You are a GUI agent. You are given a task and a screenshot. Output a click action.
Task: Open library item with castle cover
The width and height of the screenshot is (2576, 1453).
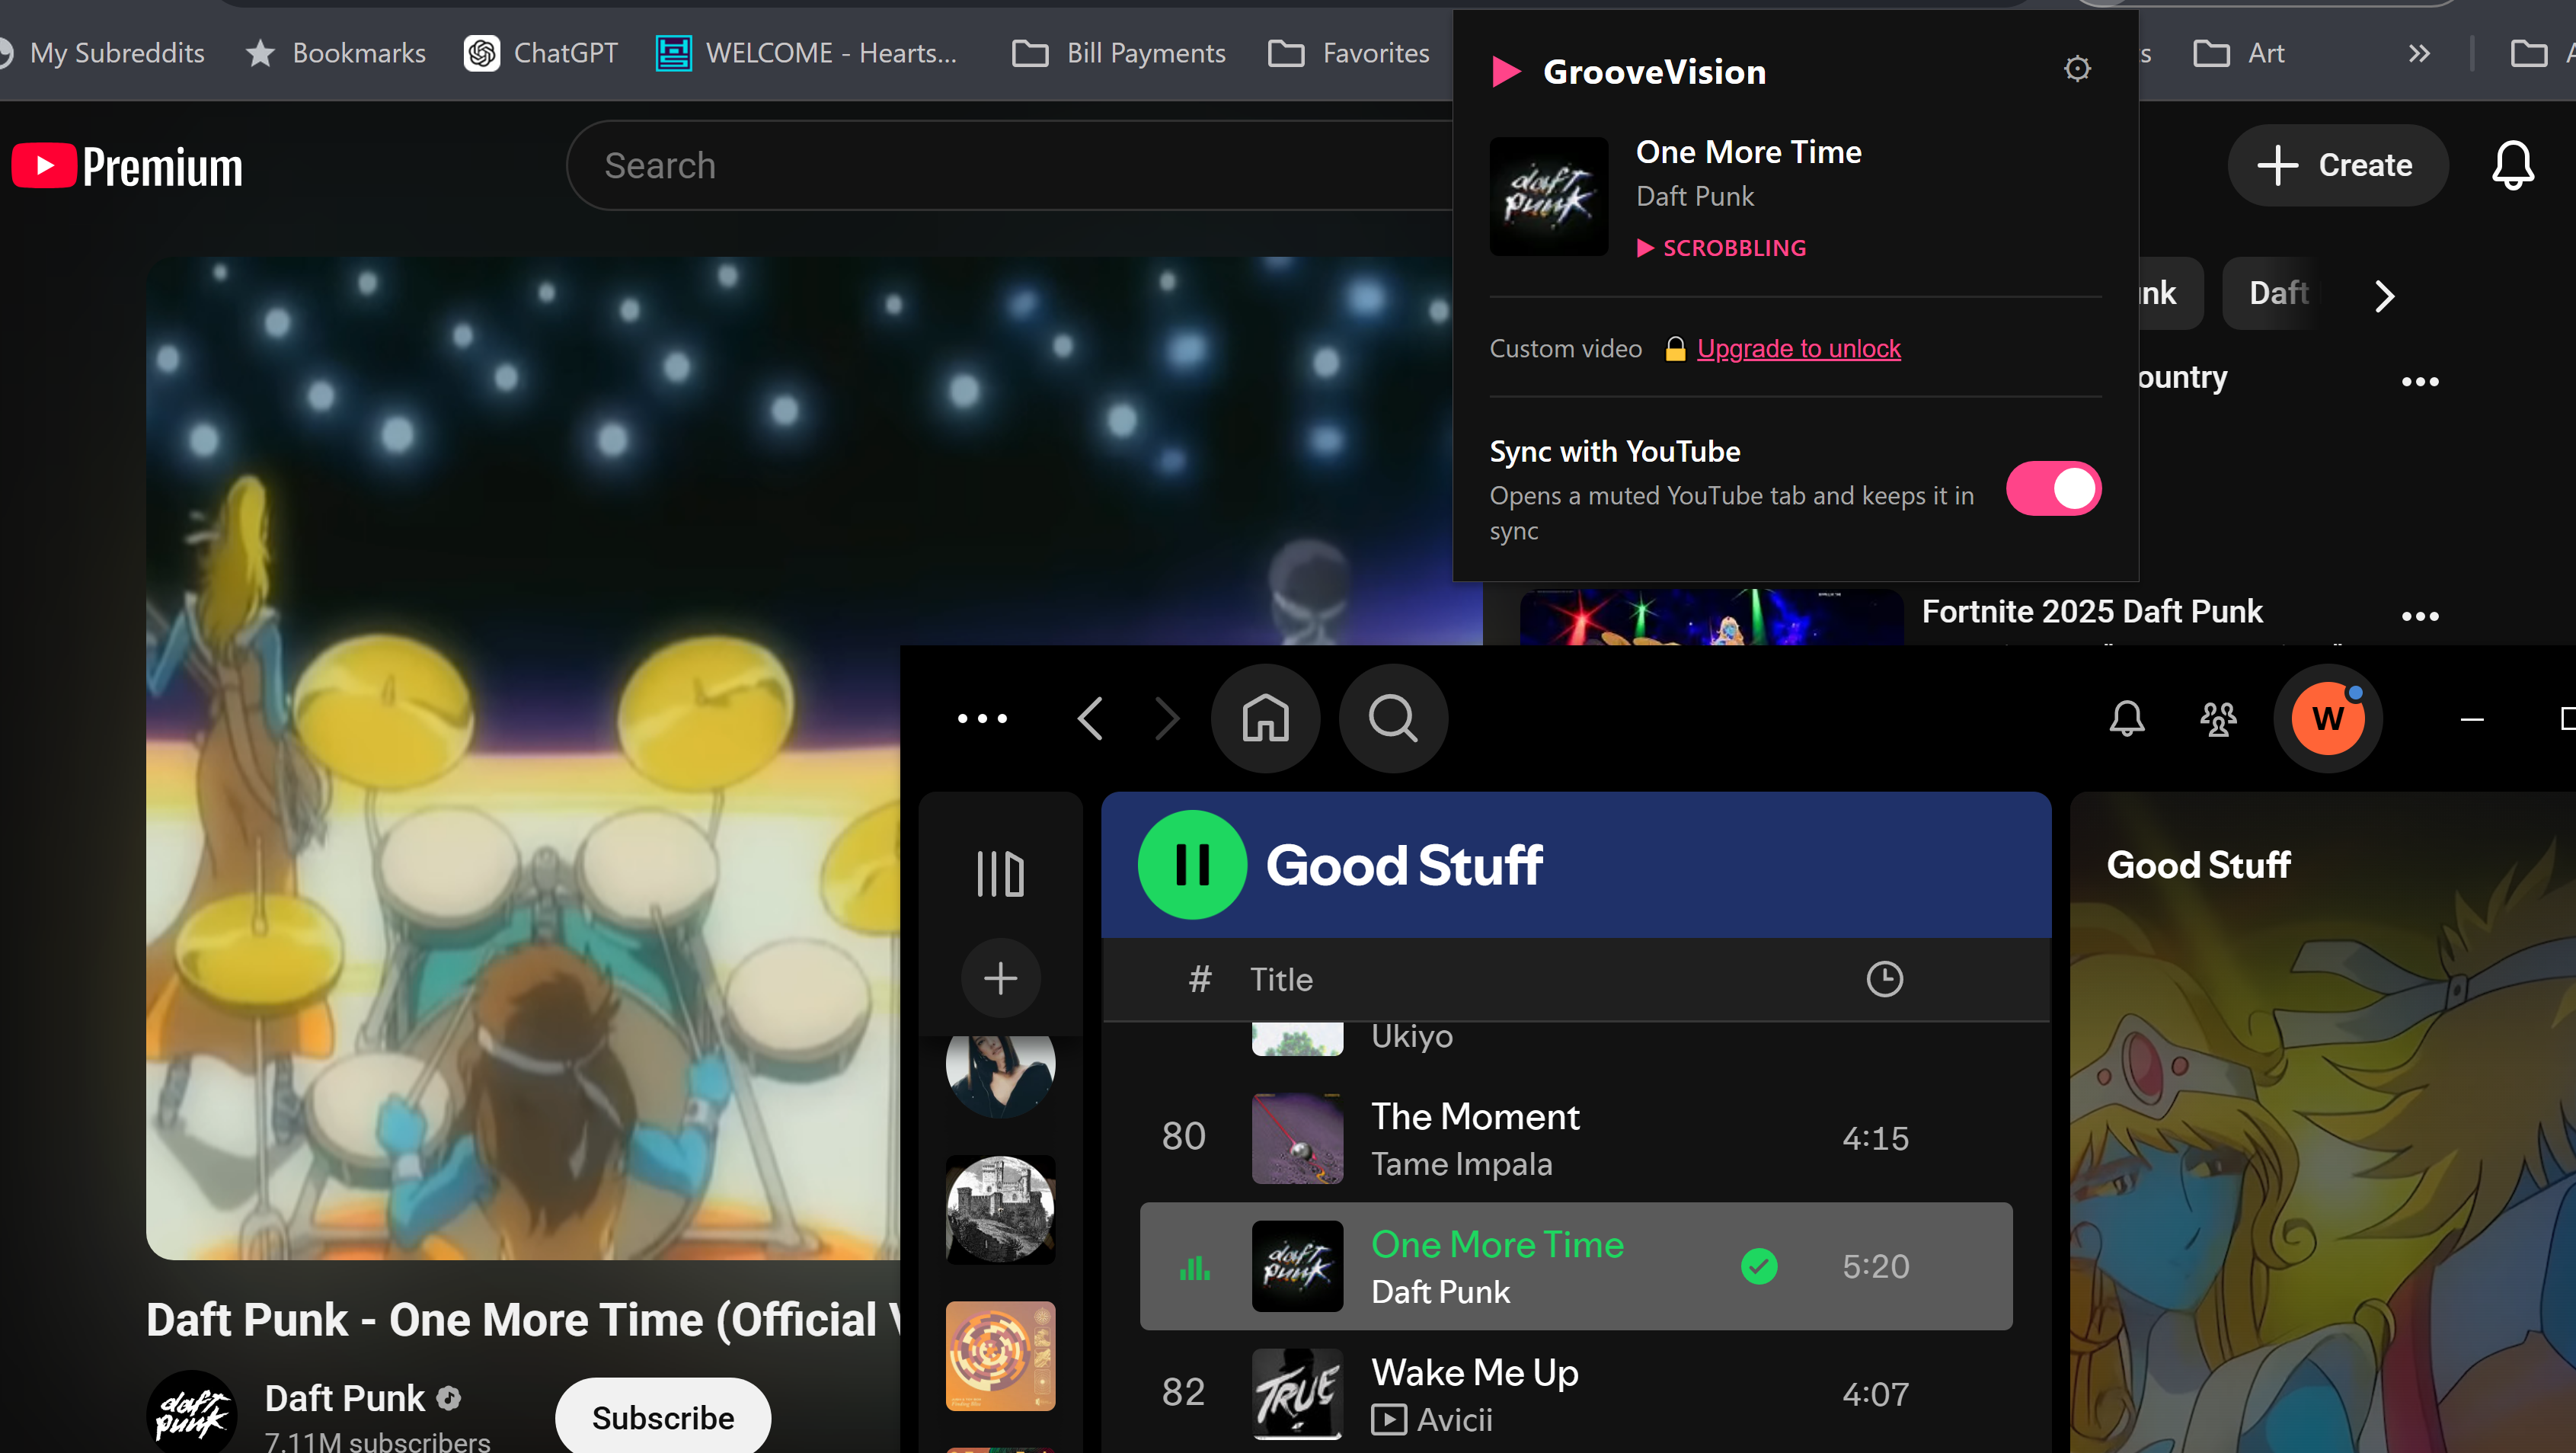(1000, 1209)
